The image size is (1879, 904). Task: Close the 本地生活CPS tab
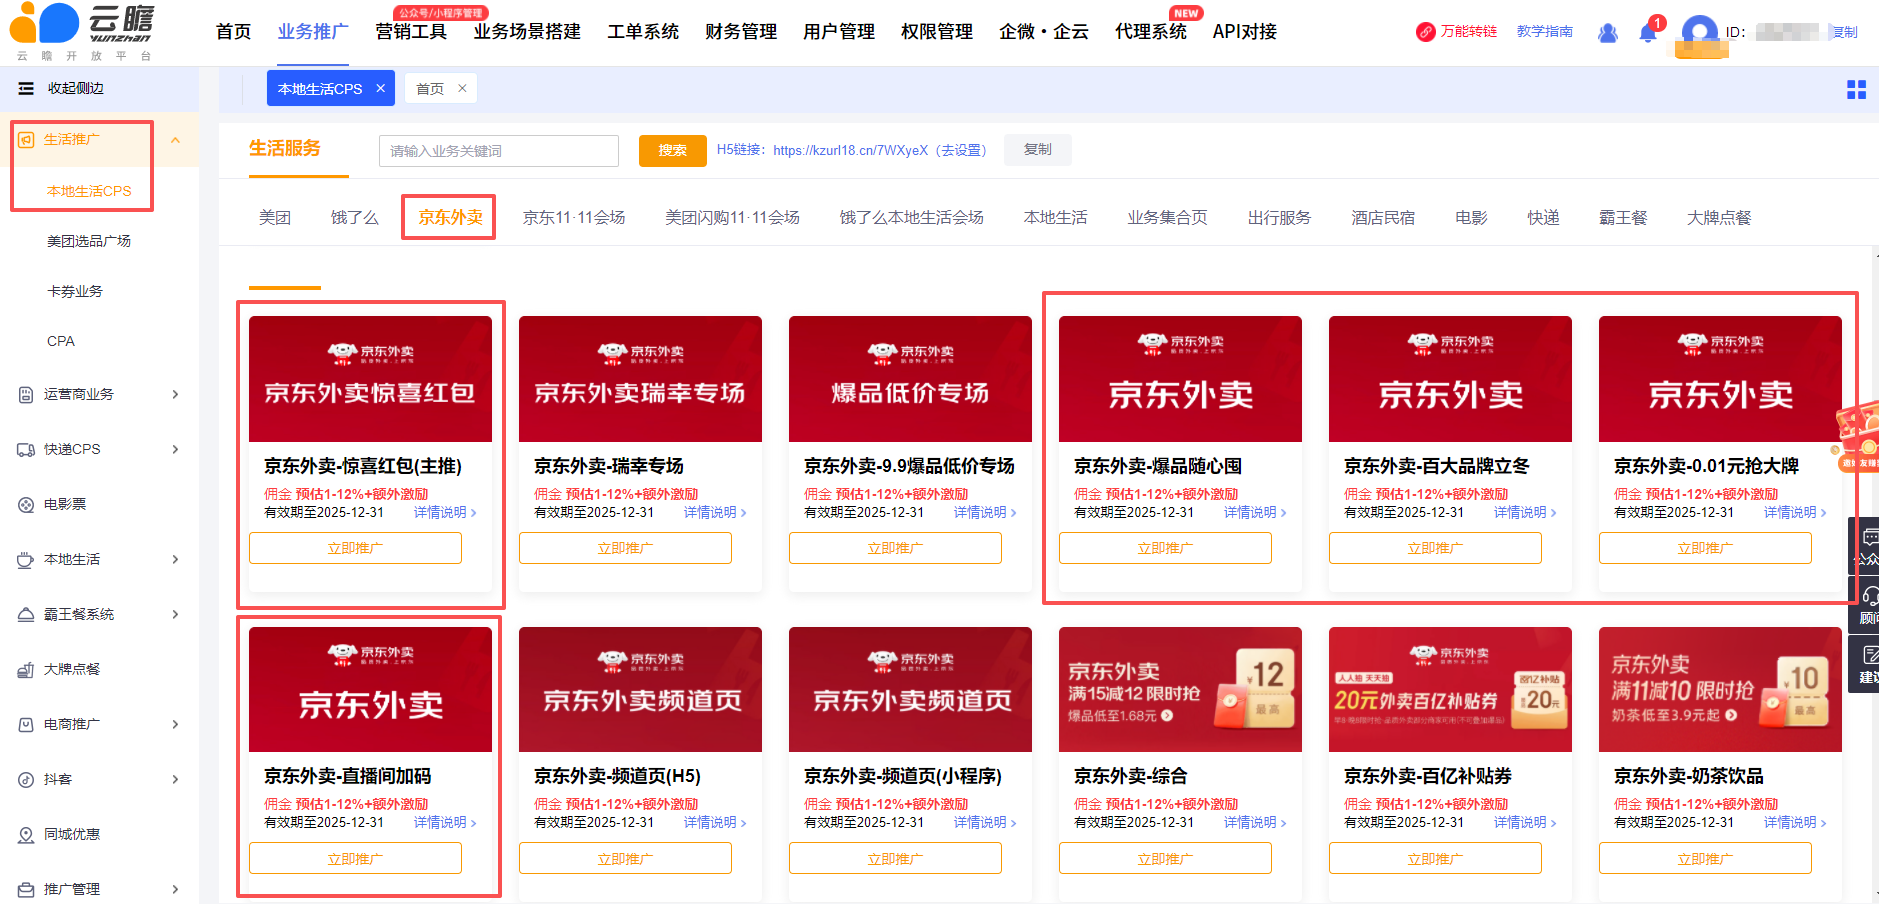[381, 89]
